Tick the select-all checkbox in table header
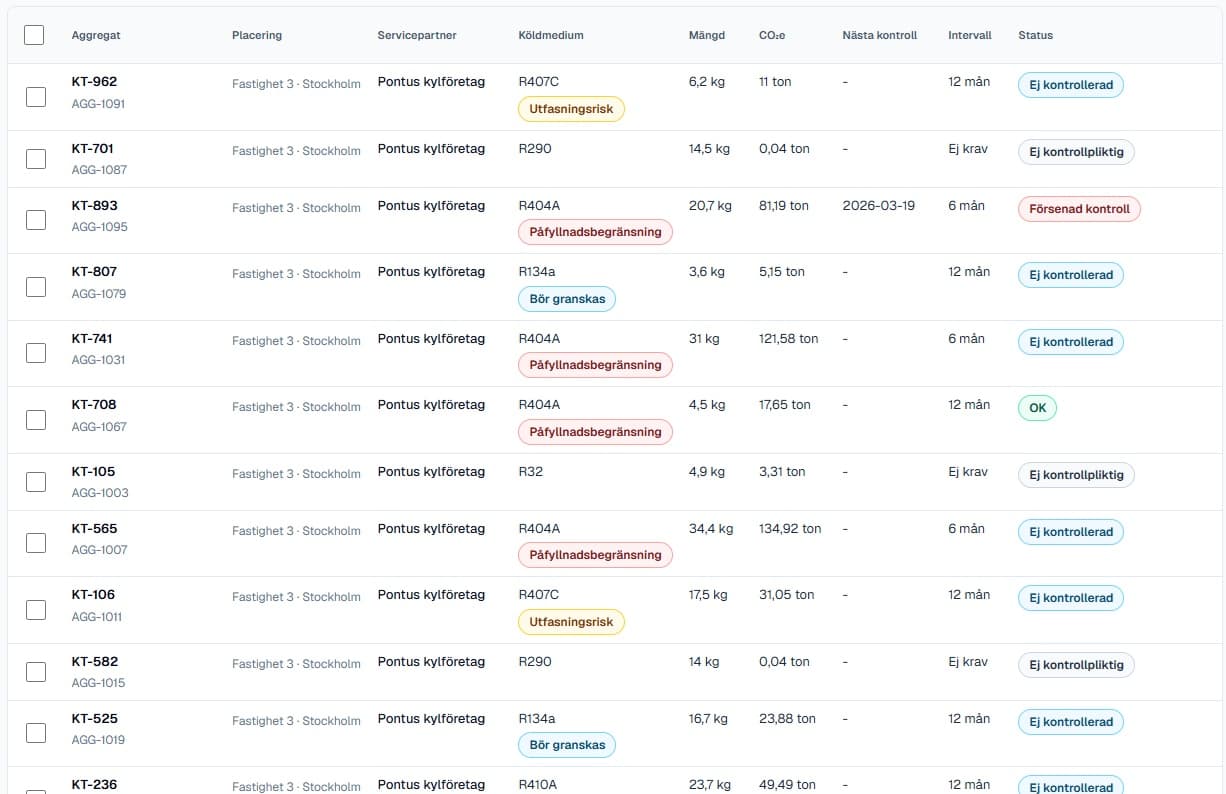Image resolution: width=1226 pixels, height=794 pixels. coord(34,35)
